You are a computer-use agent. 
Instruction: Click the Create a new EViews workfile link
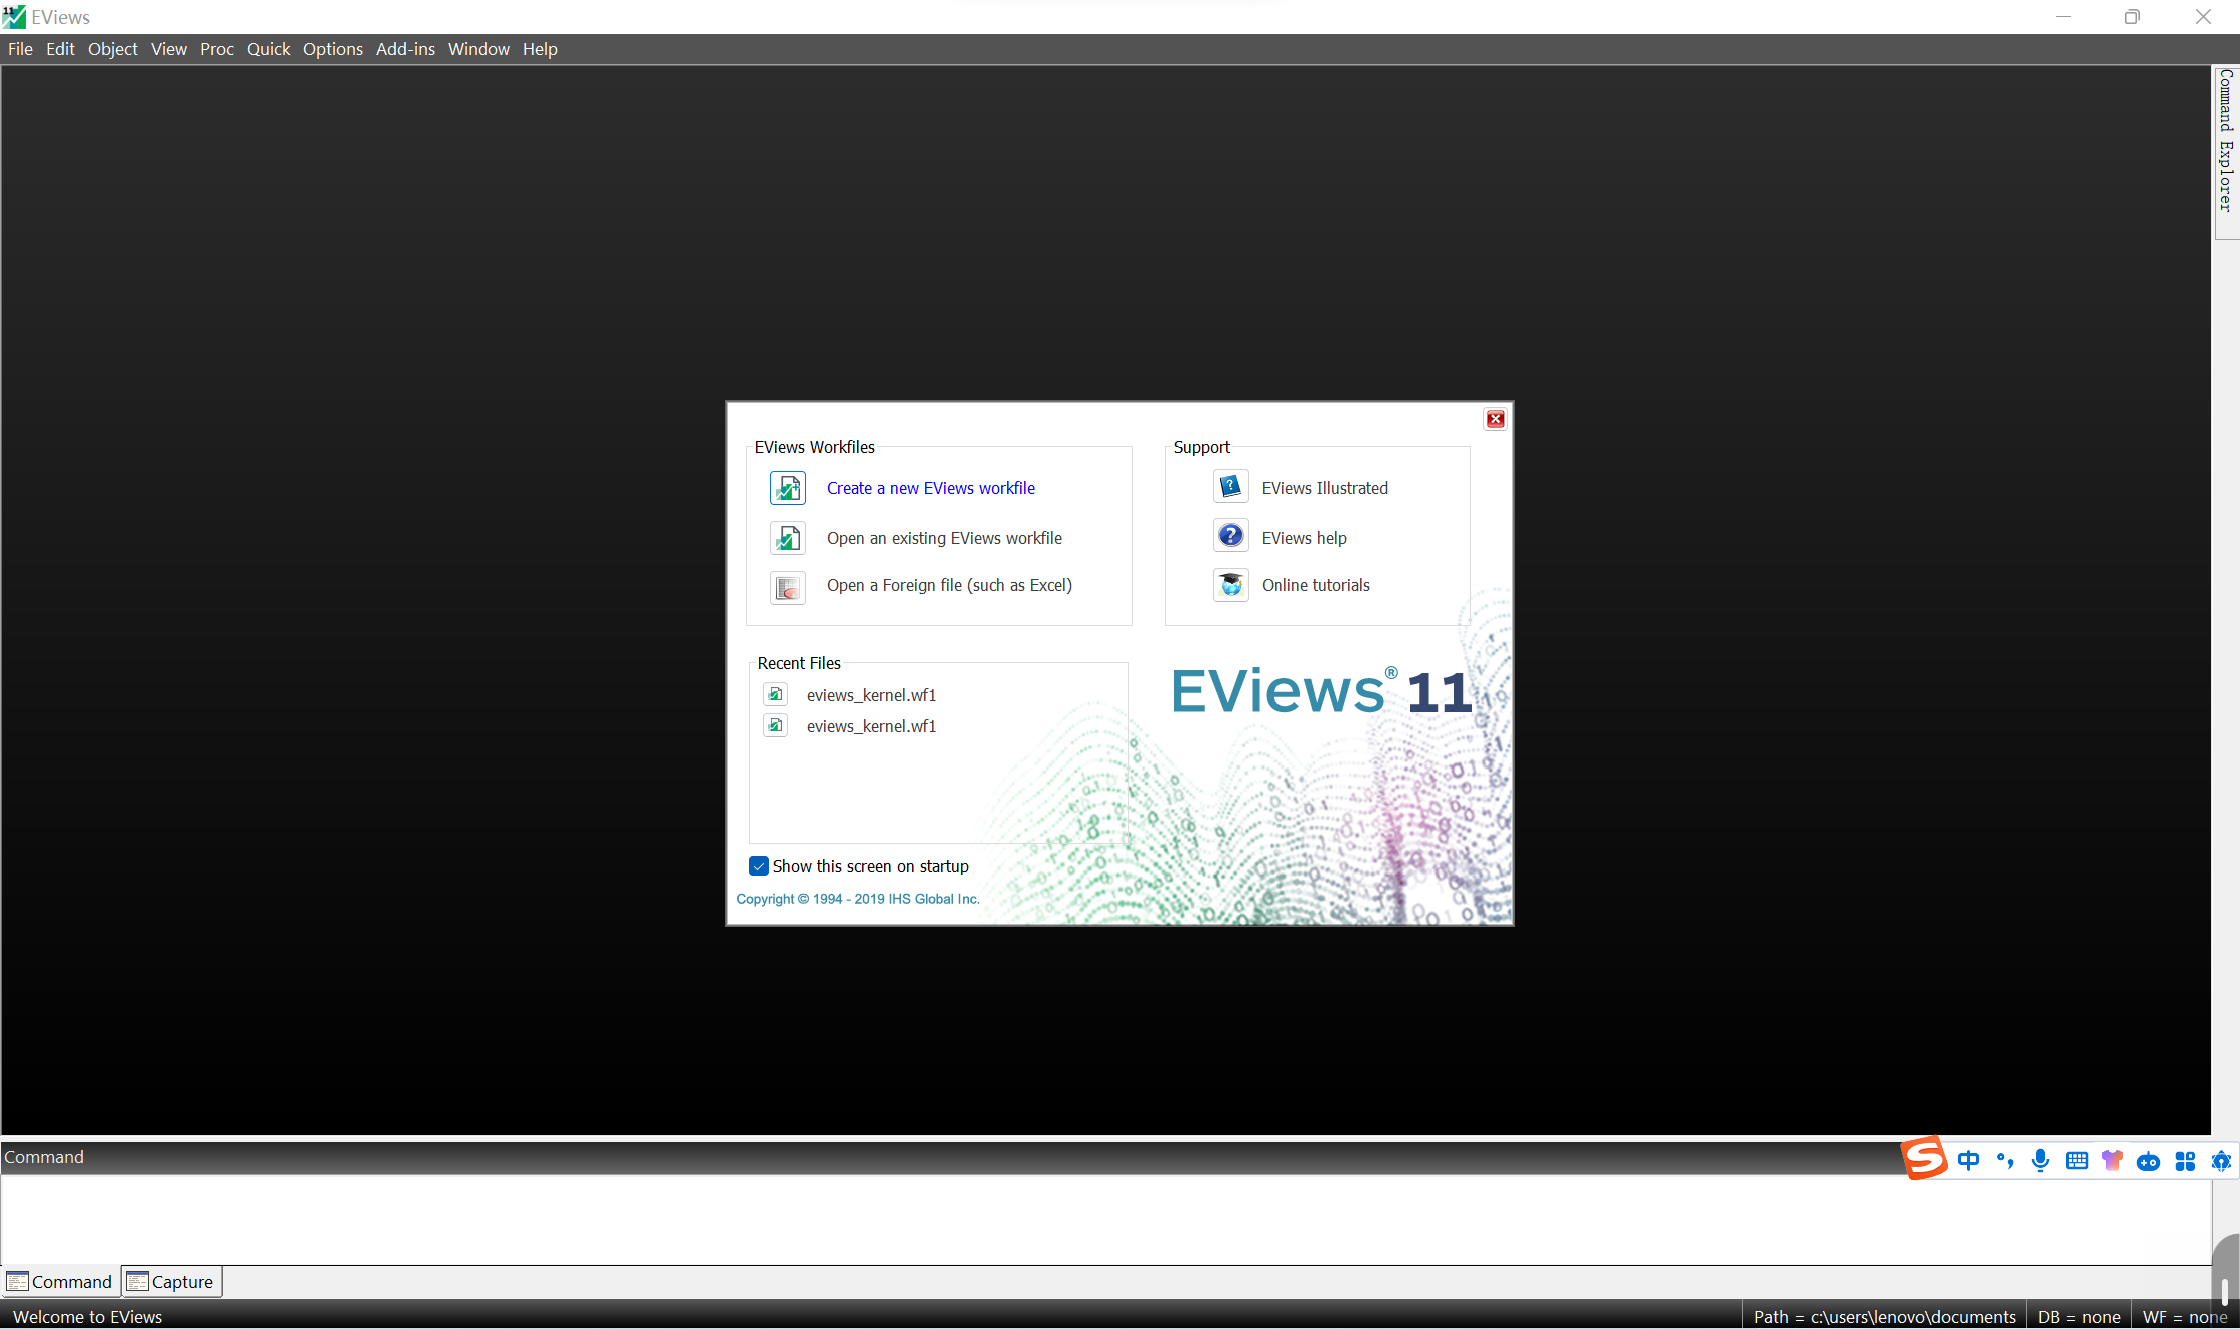click(930, 488)
